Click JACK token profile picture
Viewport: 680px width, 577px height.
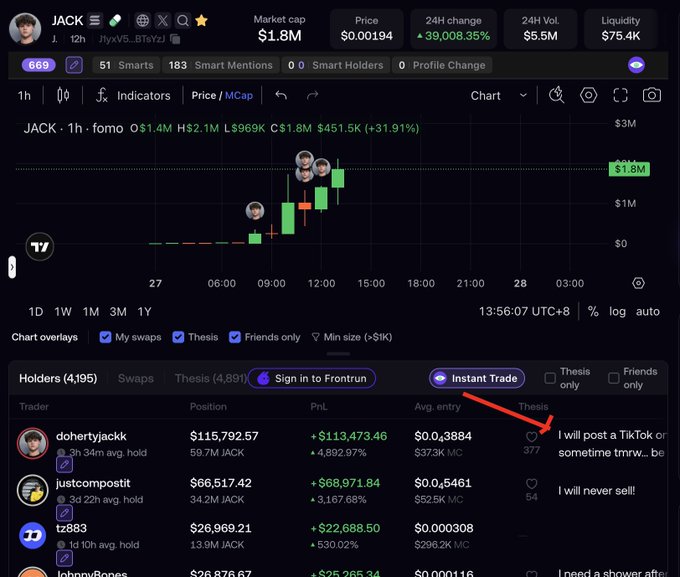pos(25,29)
